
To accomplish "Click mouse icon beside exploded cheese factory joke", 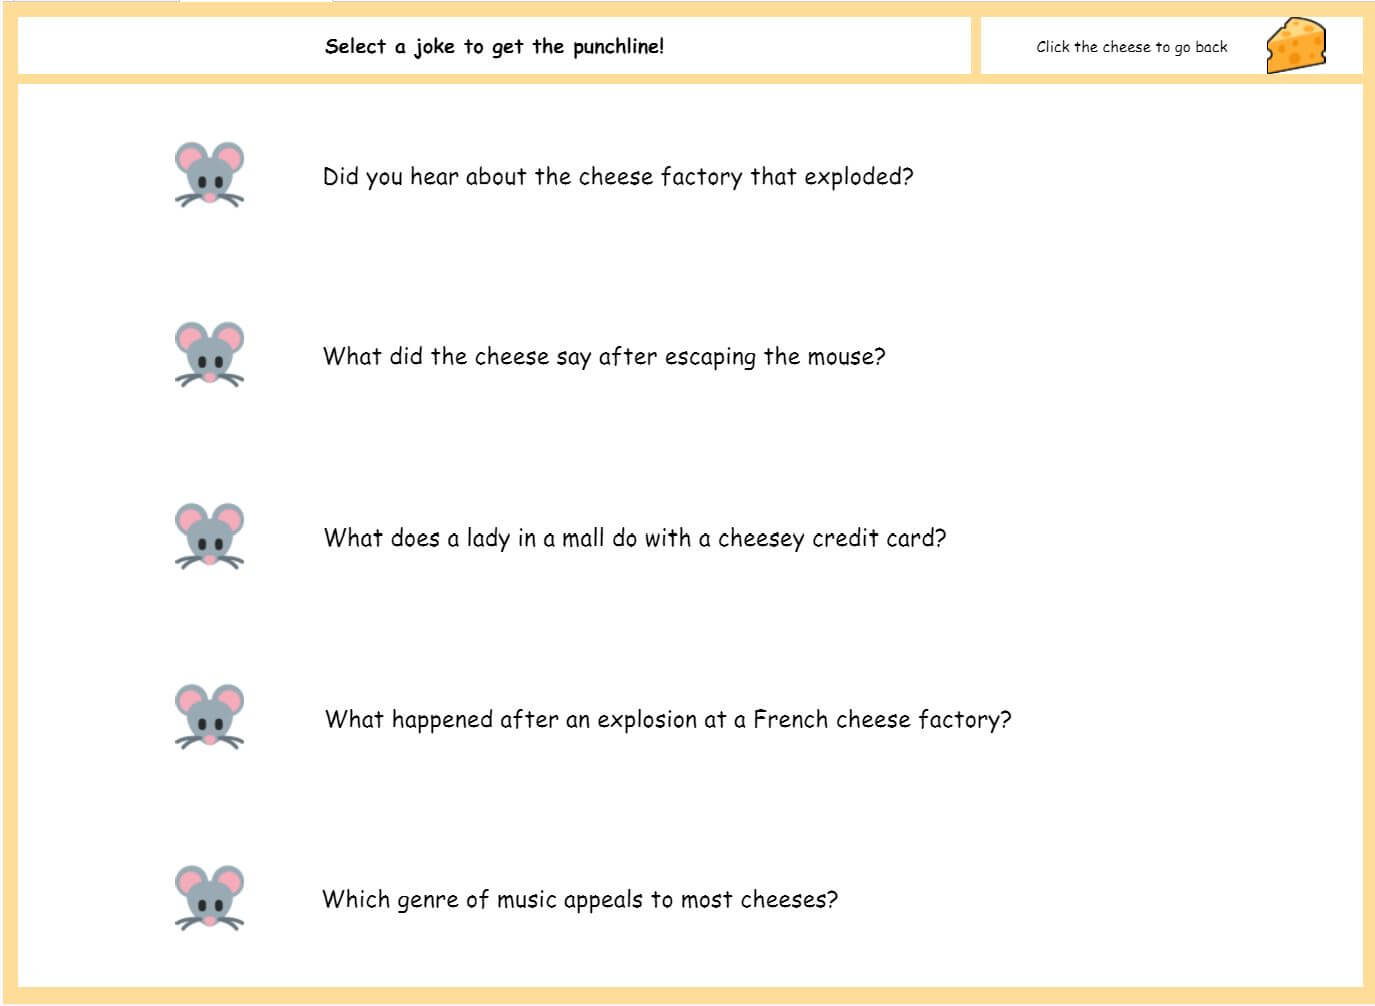I will click(x=209, y=174).
